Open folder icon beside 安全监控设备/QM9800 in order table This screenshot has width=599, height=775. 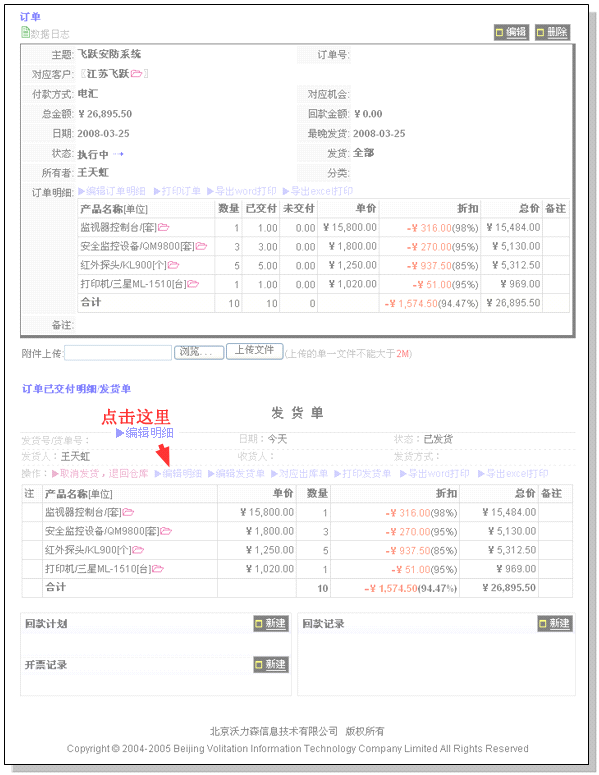[201, 246]
